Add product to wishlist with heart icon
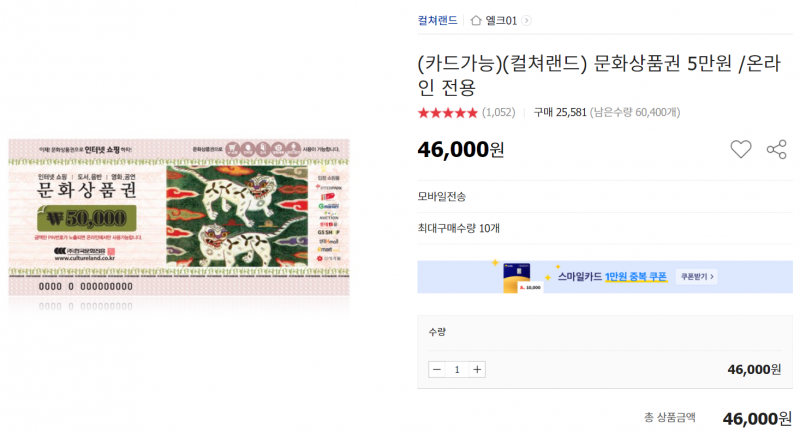The height and width of the screenshot is (434, 800). point(740,149)
